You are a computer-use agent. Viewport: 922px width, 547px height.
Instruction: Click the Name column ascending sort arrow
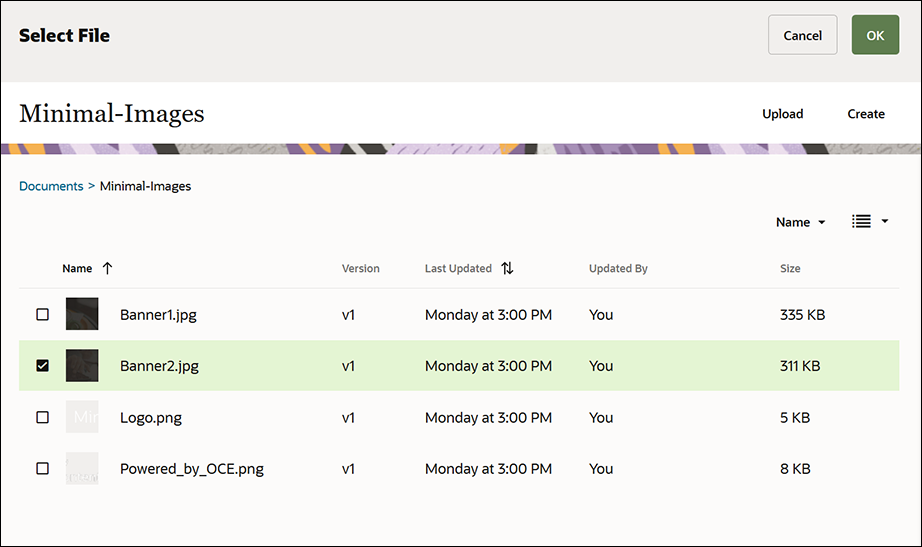(108, 268)
